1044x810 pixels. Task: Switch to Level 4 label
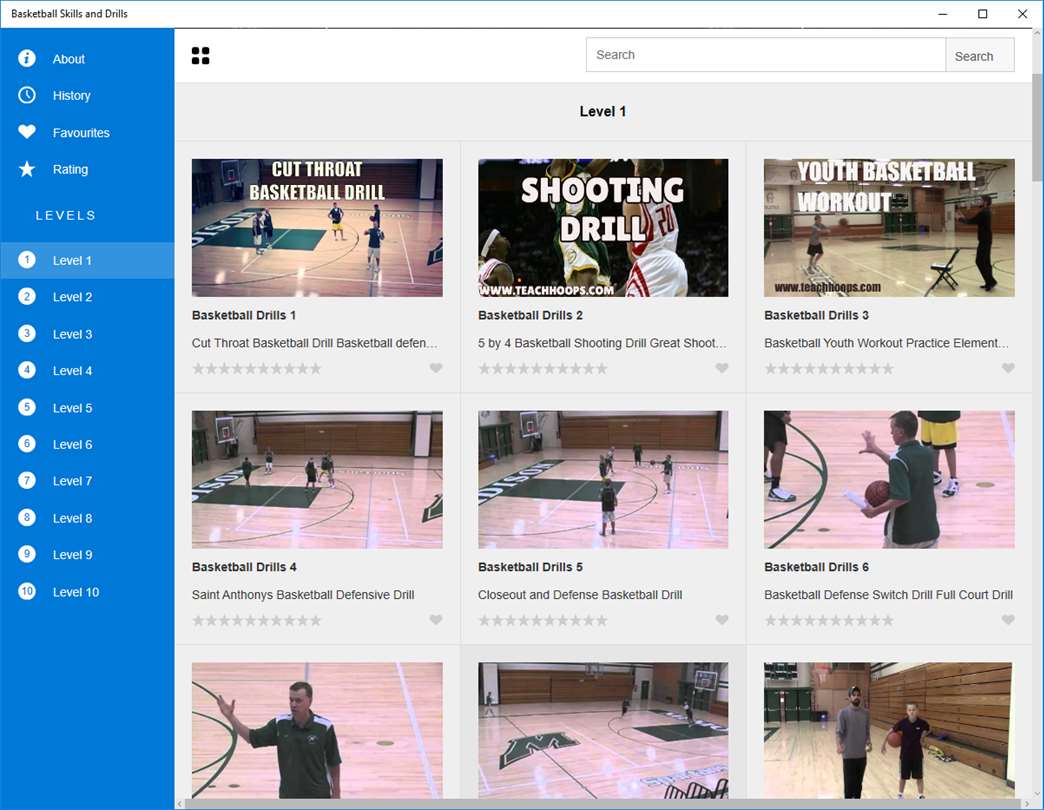73,371
